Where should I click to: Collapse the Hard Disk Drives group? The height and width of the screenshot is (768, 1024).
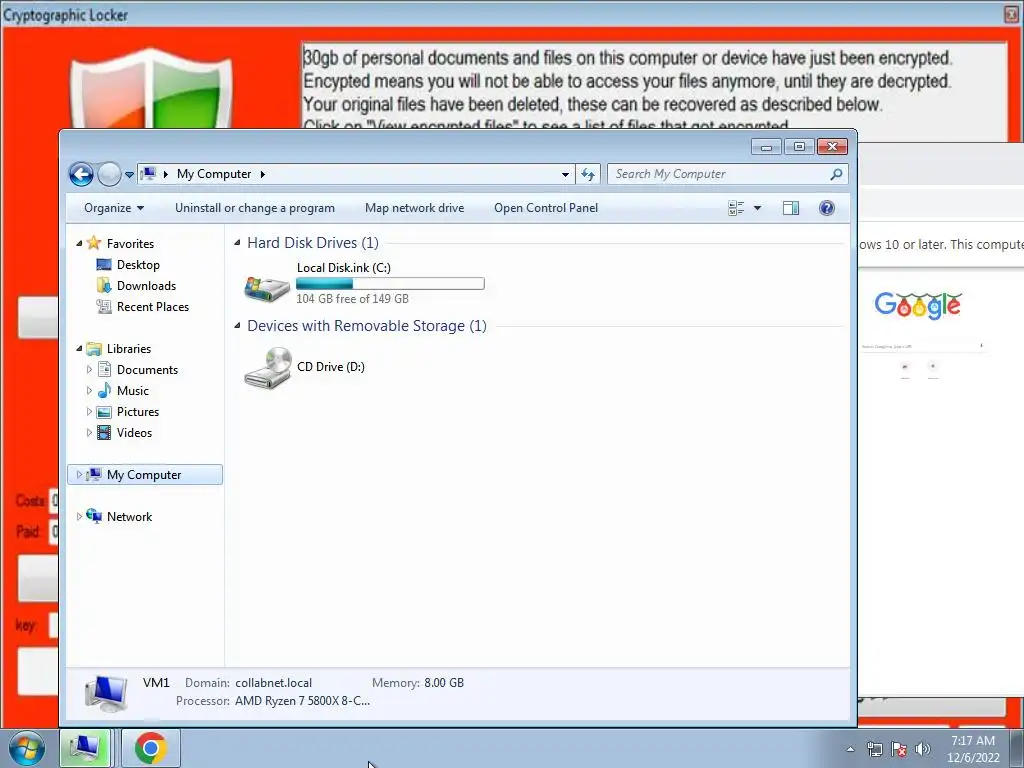(x=237, y=243)
